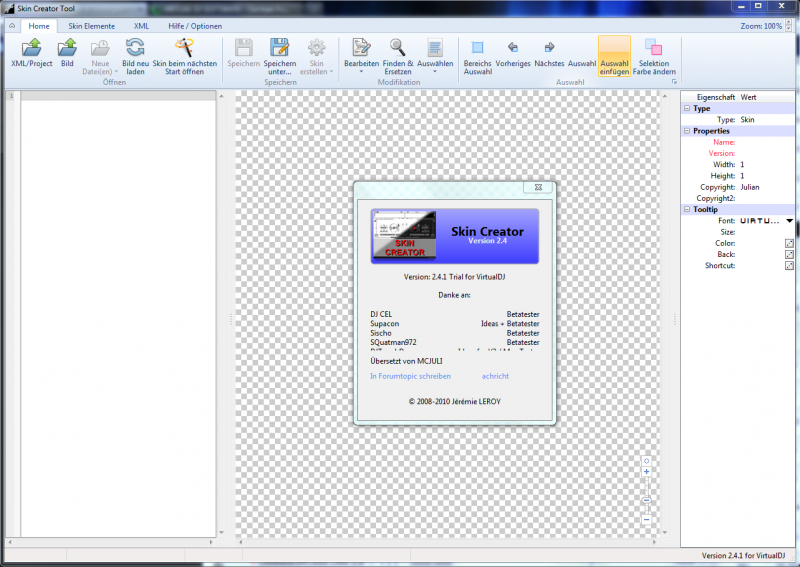Close the about dialog
The height and width of the screenshot is (567, 800).
[538, 187]
